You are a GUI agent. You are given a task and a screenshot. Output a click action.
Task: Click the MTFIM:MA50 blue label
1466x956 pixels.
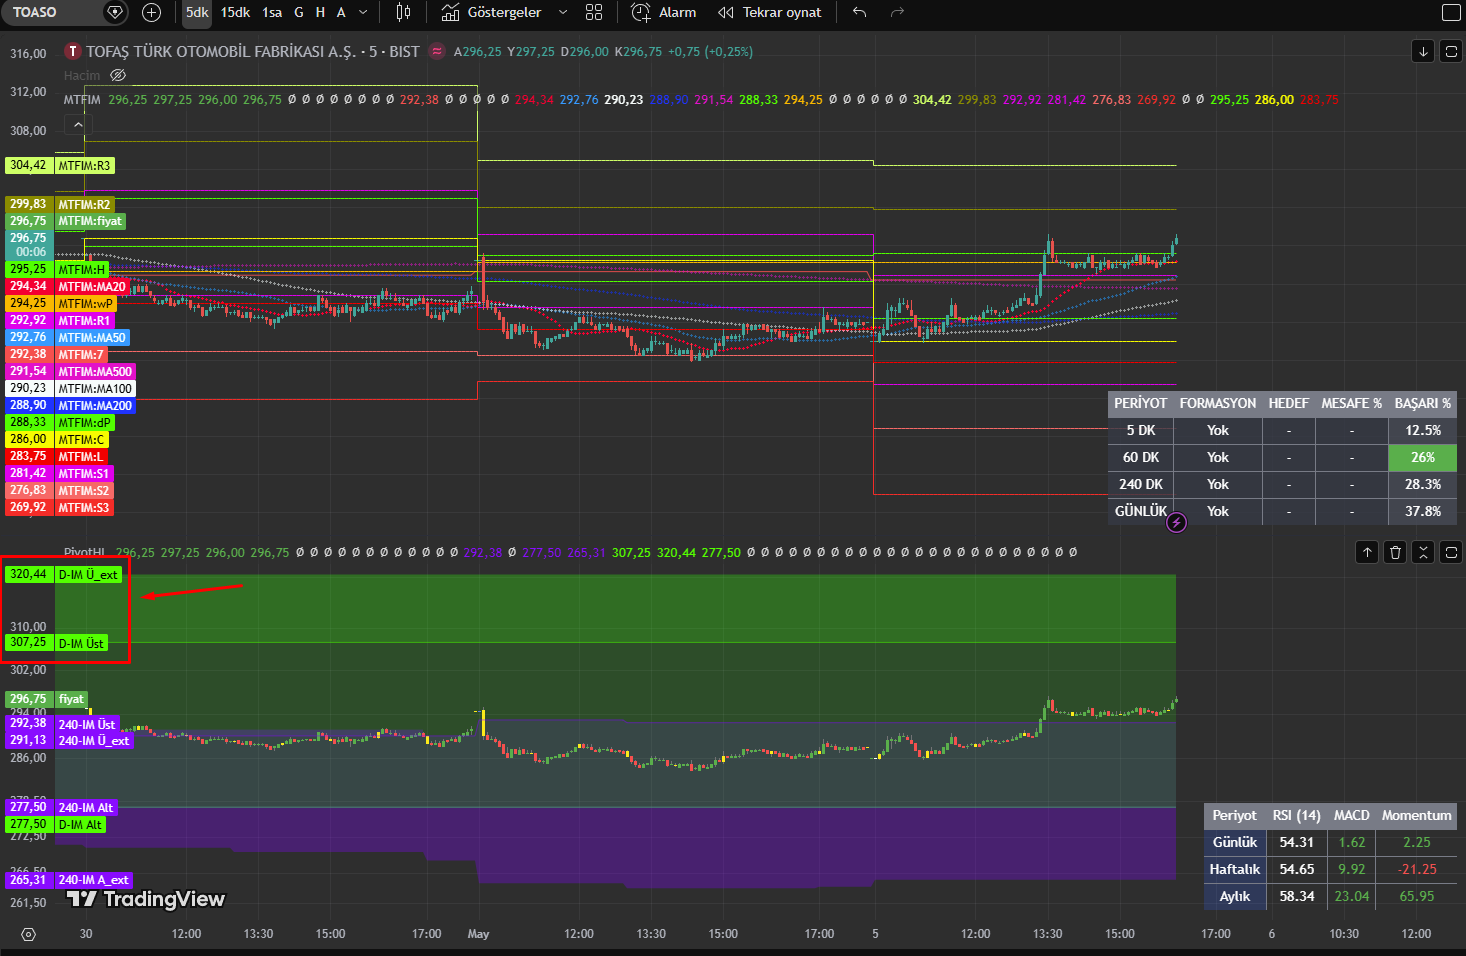pos(92,337)
